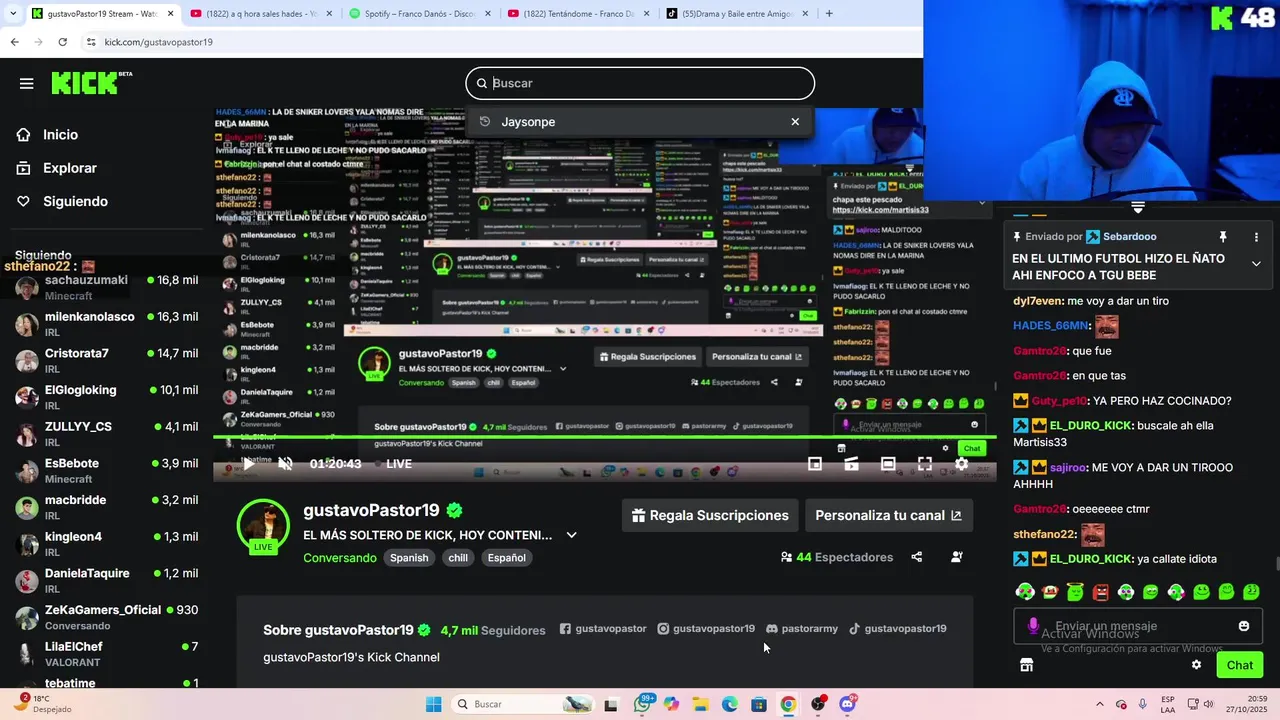Click the chat shop icon

coord(1026,665)
